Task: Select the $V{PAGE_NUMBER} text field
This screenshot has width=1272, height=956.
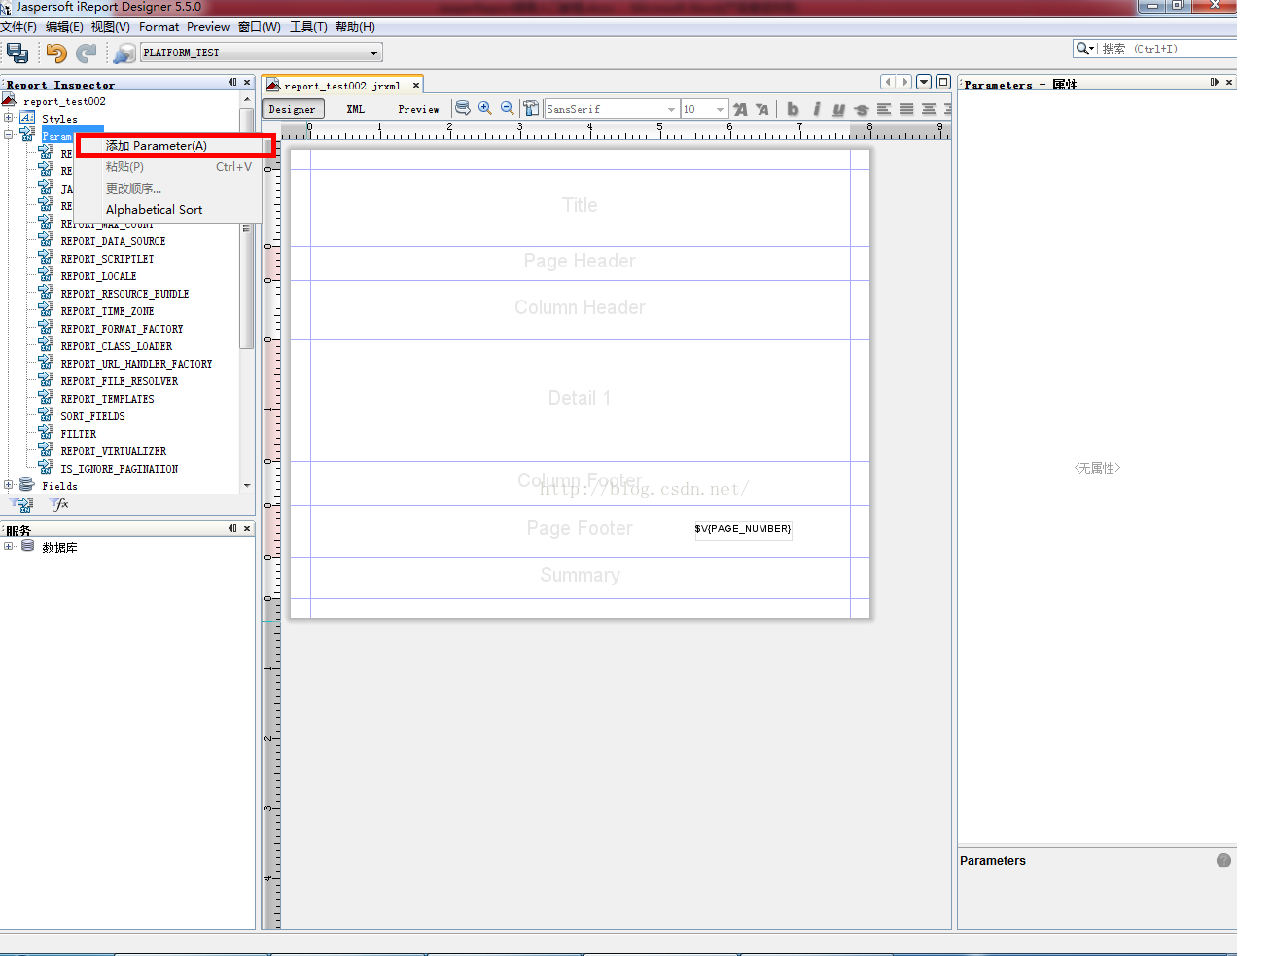Action: [x=743, y=529]
